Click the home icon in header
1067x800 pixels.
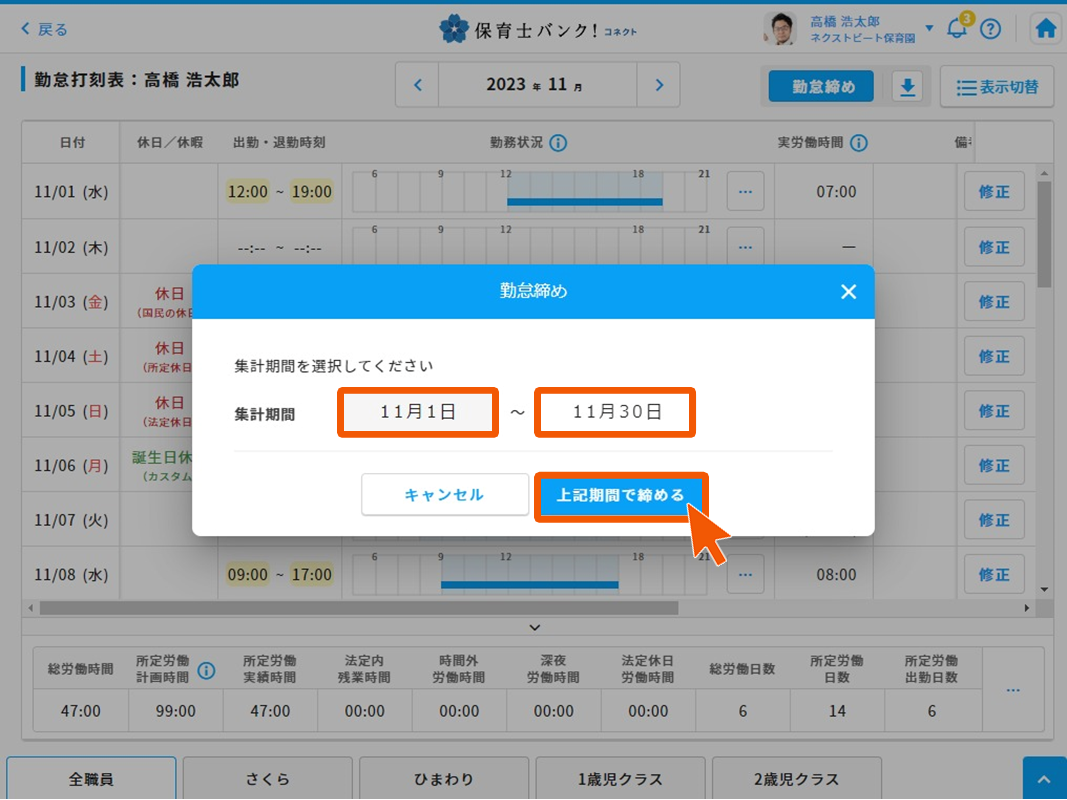coord(1046,29)
